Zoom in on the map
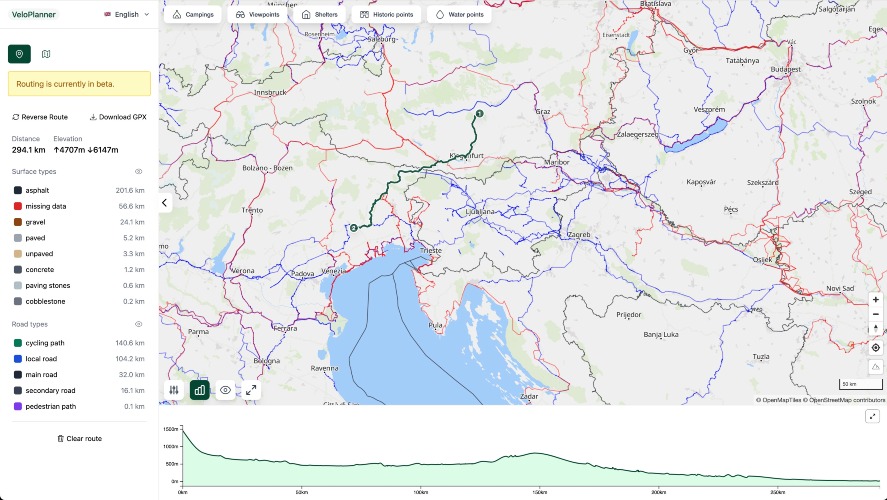887x500 pixels. pos(876,300)
